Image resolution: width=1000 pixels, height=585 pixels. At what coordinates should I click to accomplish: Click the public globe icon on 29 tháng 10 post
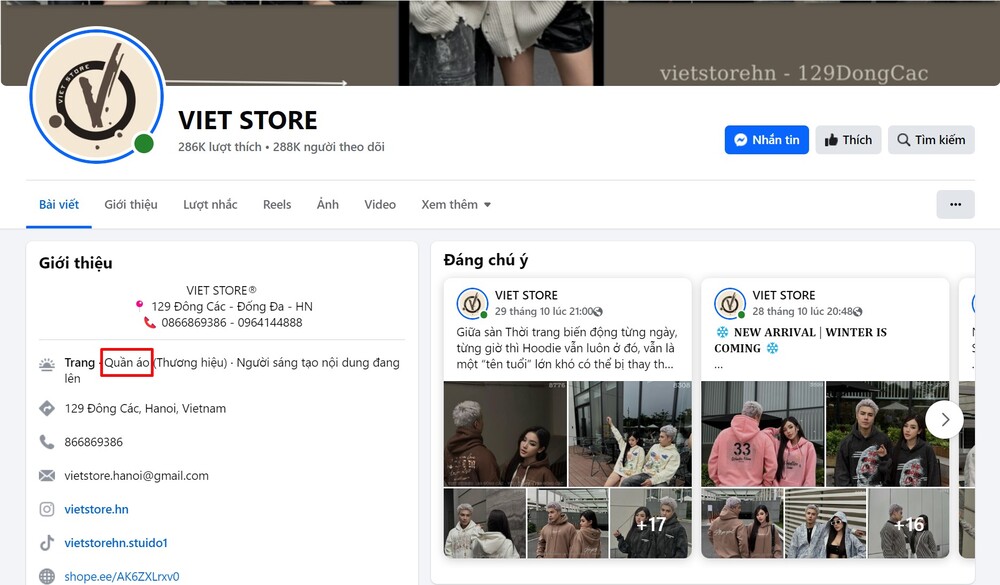pyautogui.click(x=598, y=312)
